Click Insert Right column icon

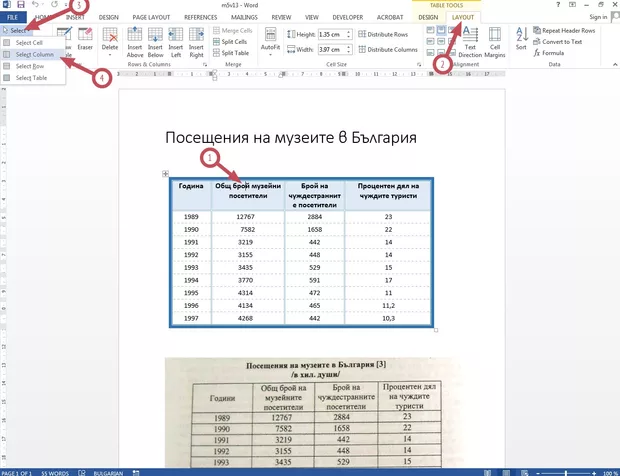pyautogui.click(x=196, y=42)
